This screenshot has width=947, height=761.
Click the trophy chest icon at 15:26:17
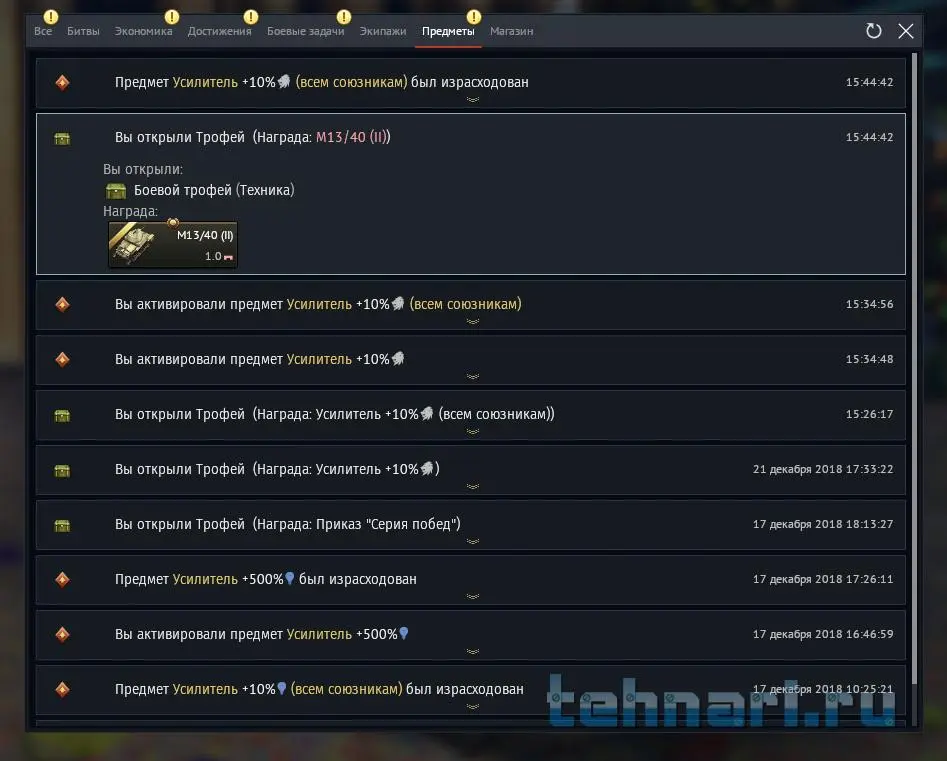tap(62, 416)
